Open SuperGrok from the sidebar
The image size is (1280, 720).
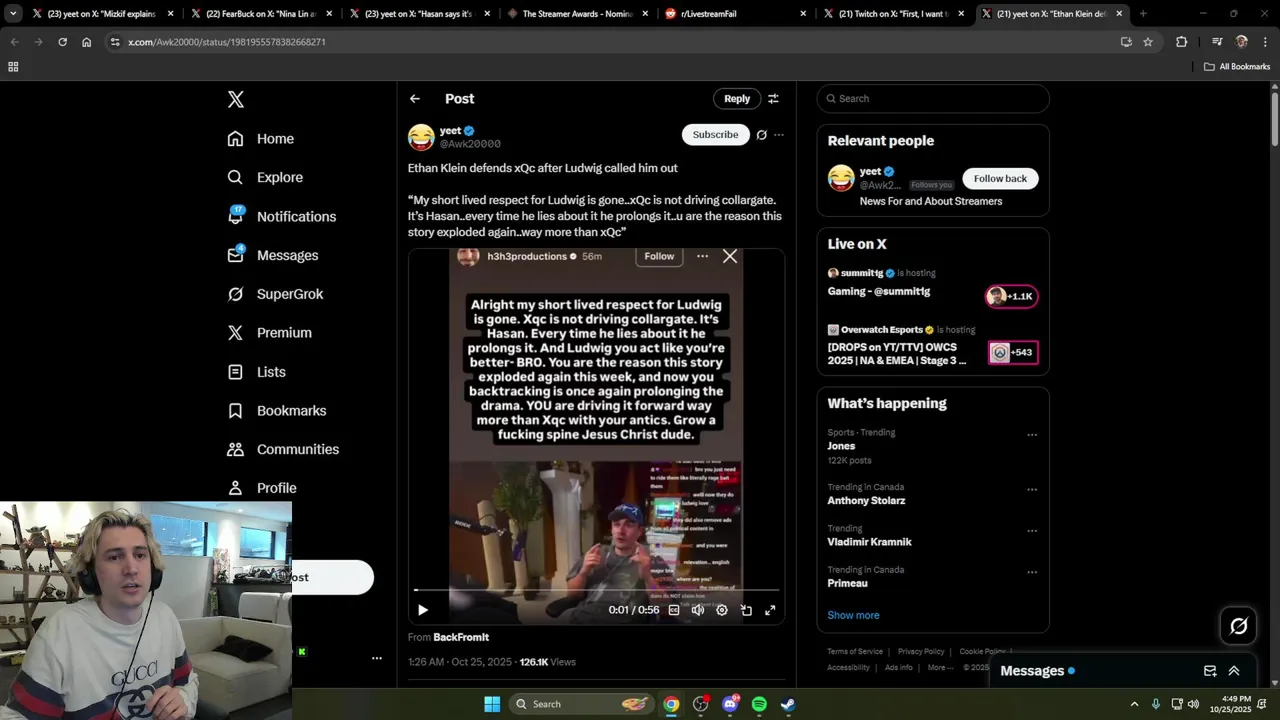(275, 294)
